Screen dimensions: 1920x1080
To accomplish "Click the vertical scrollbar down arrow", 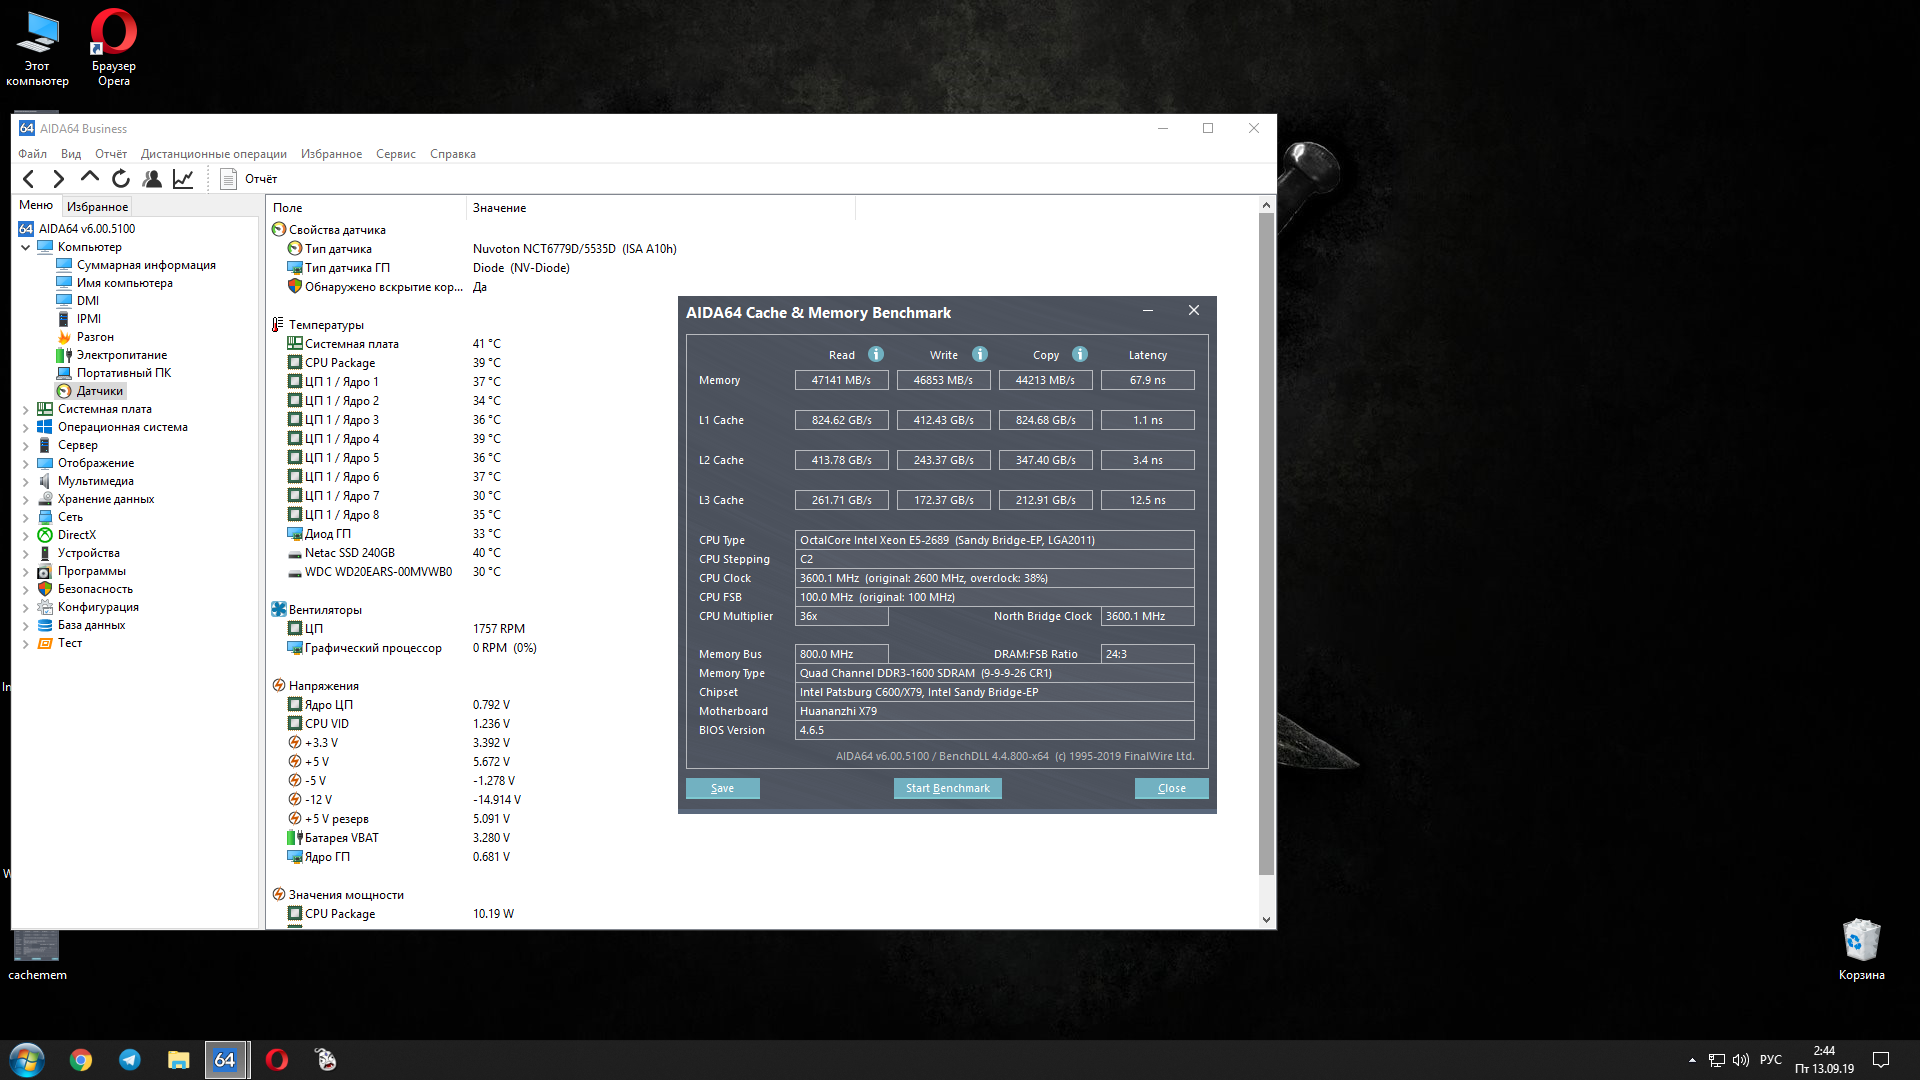I will coord(1266,920).
